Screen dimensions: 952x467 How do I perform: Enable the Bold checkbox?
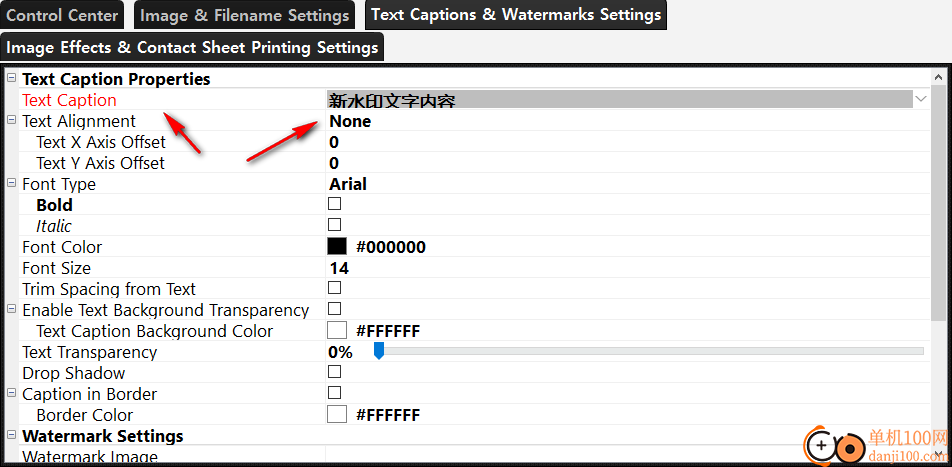335,204
